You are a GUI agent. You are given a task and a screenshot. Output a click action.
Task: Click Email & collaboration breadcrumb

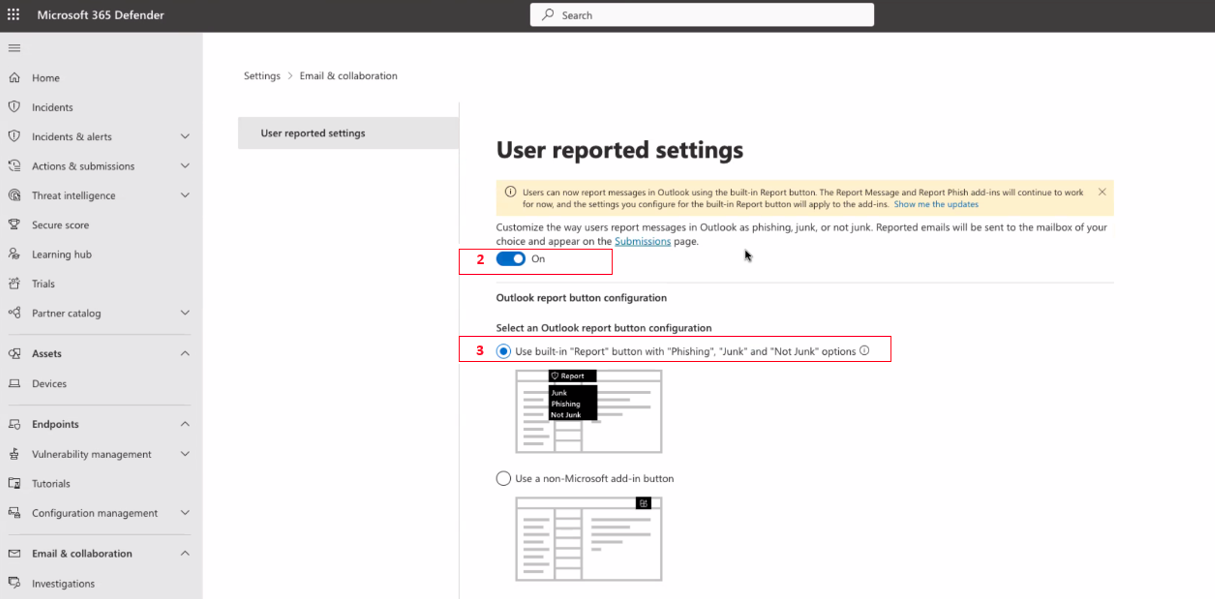tap(349, 76)
